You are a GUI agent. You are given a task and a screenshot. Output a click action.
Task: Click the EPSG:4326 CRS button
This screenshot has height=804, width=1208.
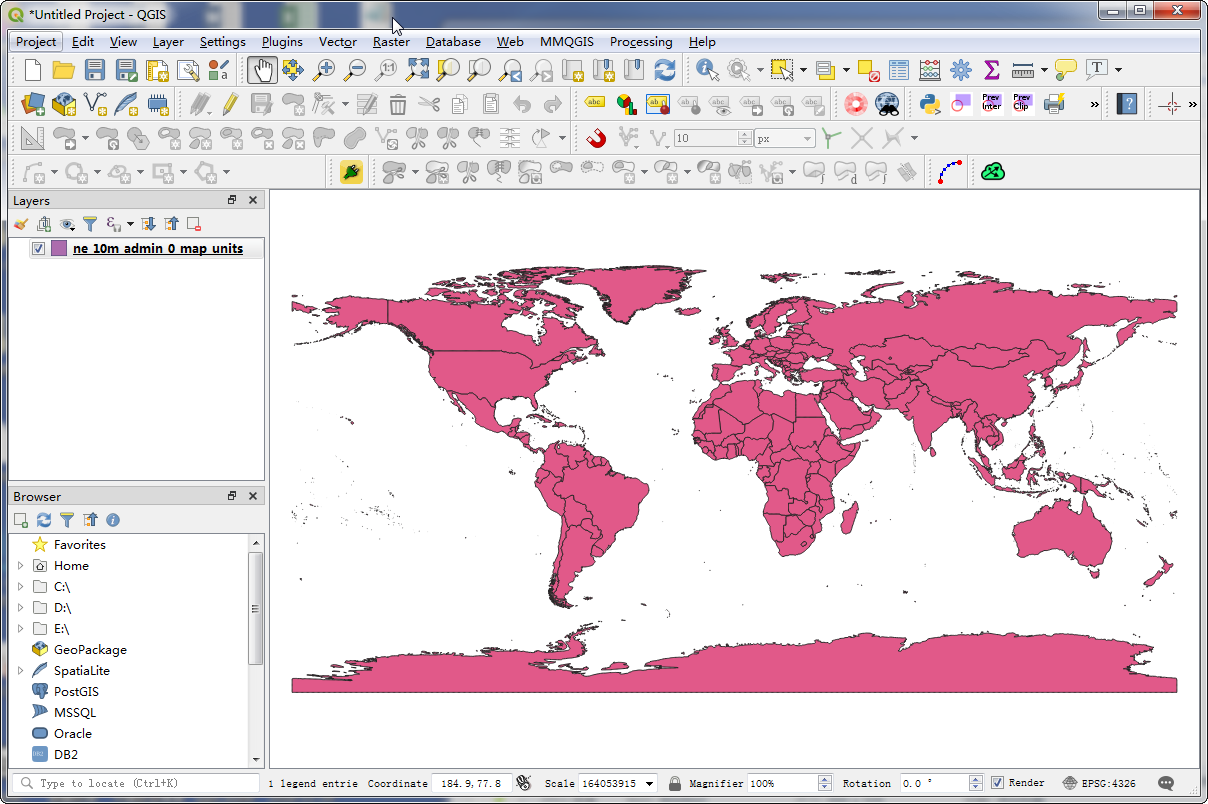(1099, 783)
